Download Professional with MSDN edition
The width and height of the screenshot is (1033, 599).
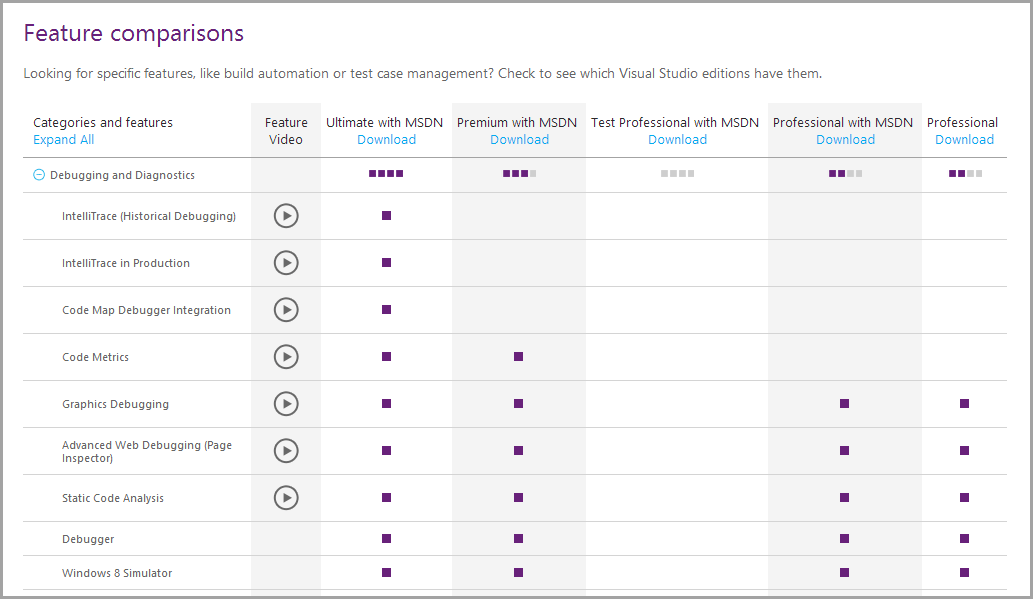tap(845, 140)
